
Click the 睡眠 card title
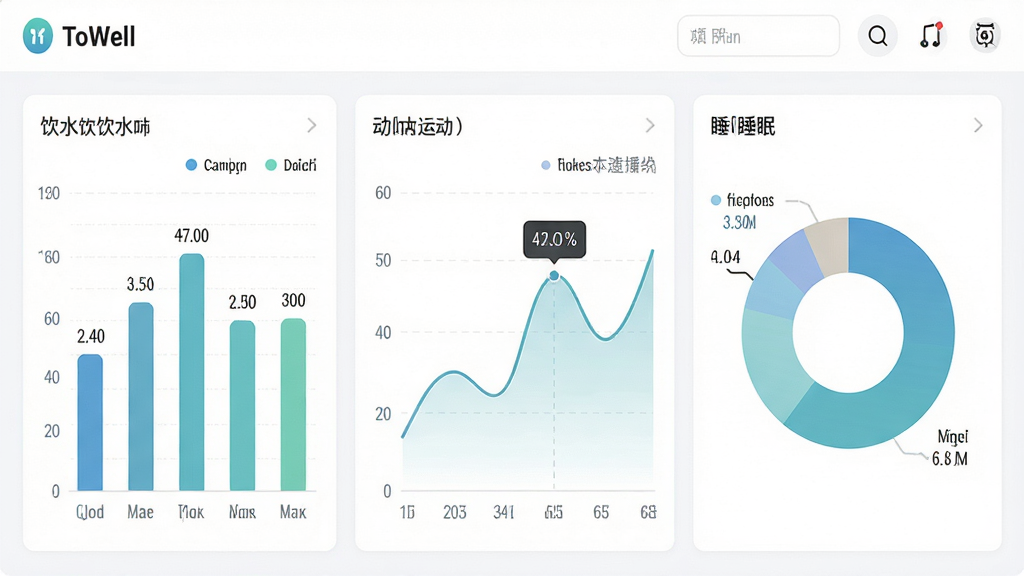click(x=743, y=126)
